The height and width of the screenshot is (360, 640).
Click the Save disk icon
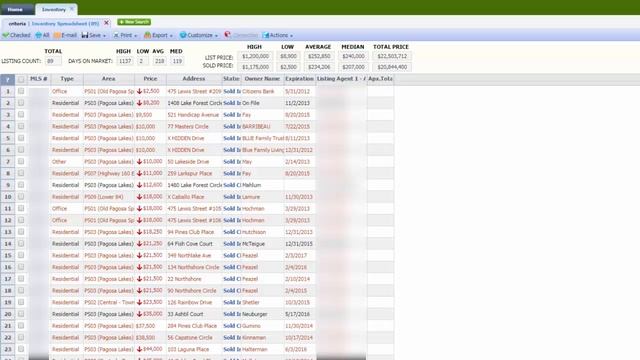coord(84,36)
